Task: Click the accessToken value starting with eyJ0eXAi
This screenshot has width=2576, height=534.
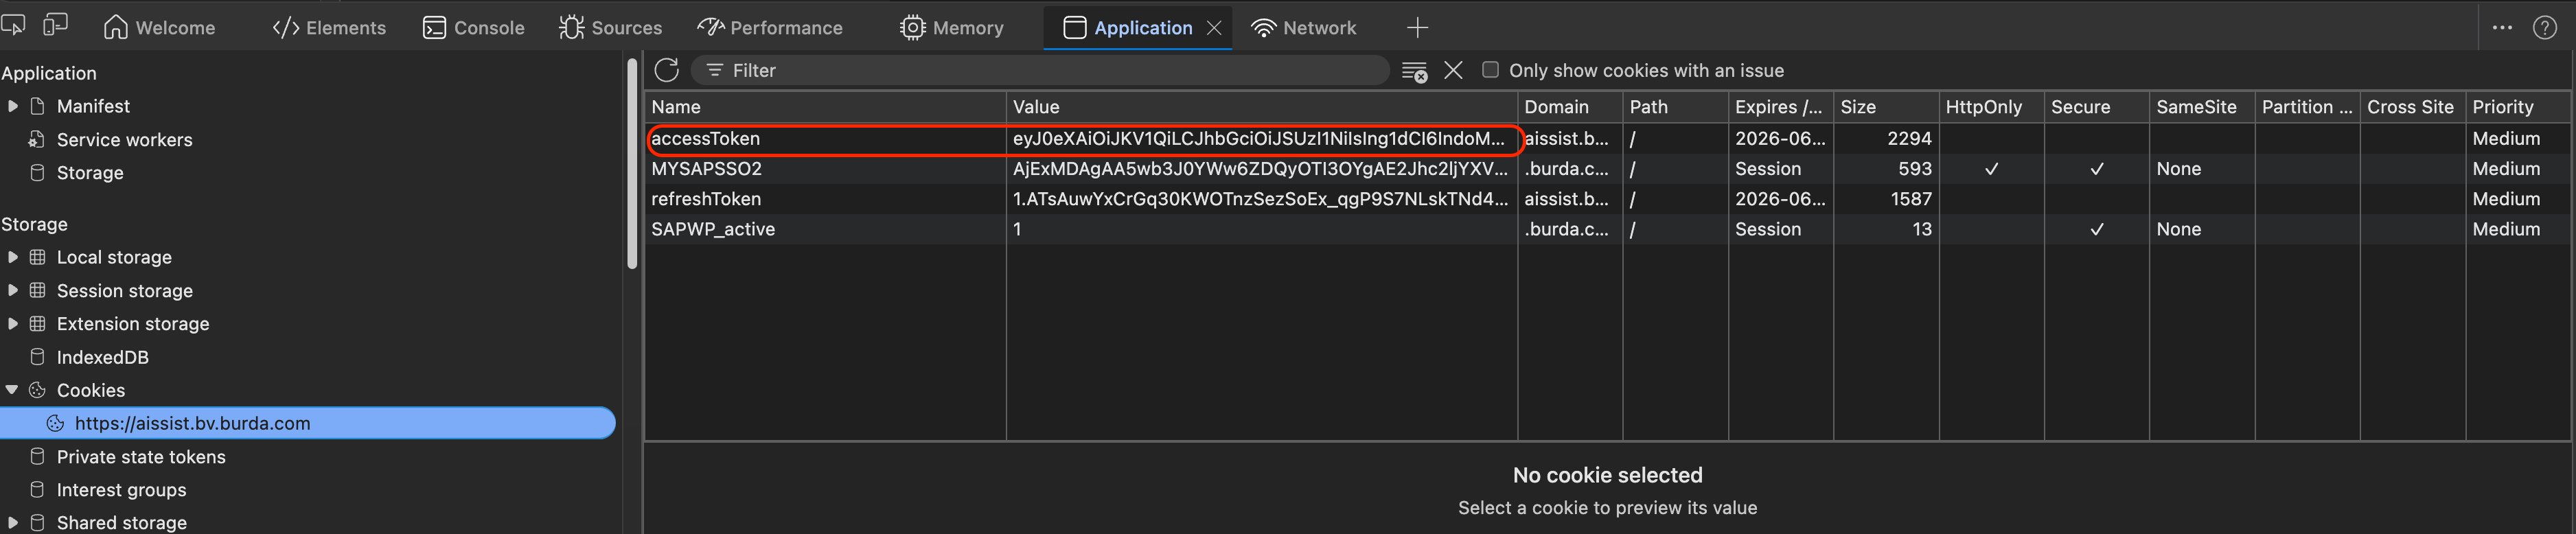Action: tap(1258, 139)
